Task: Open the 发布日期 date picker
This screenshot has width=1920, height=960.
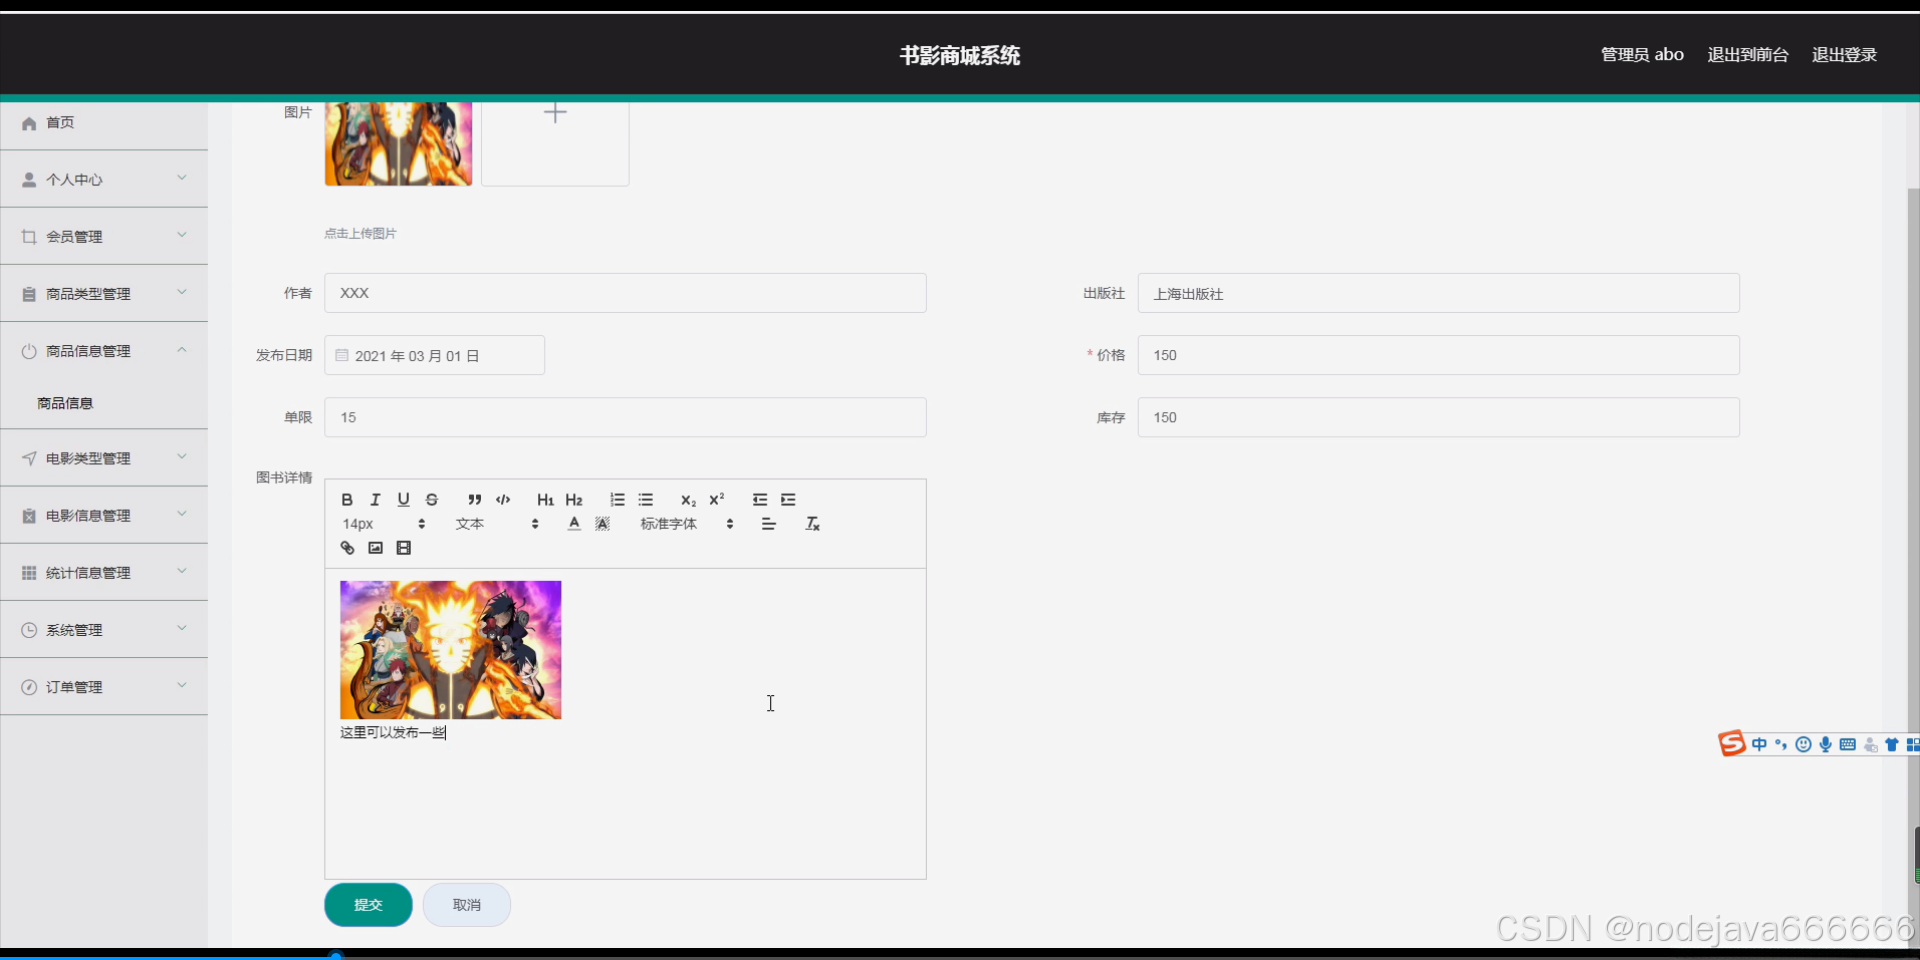Action: pyautogui.click(x=434, y=355)
